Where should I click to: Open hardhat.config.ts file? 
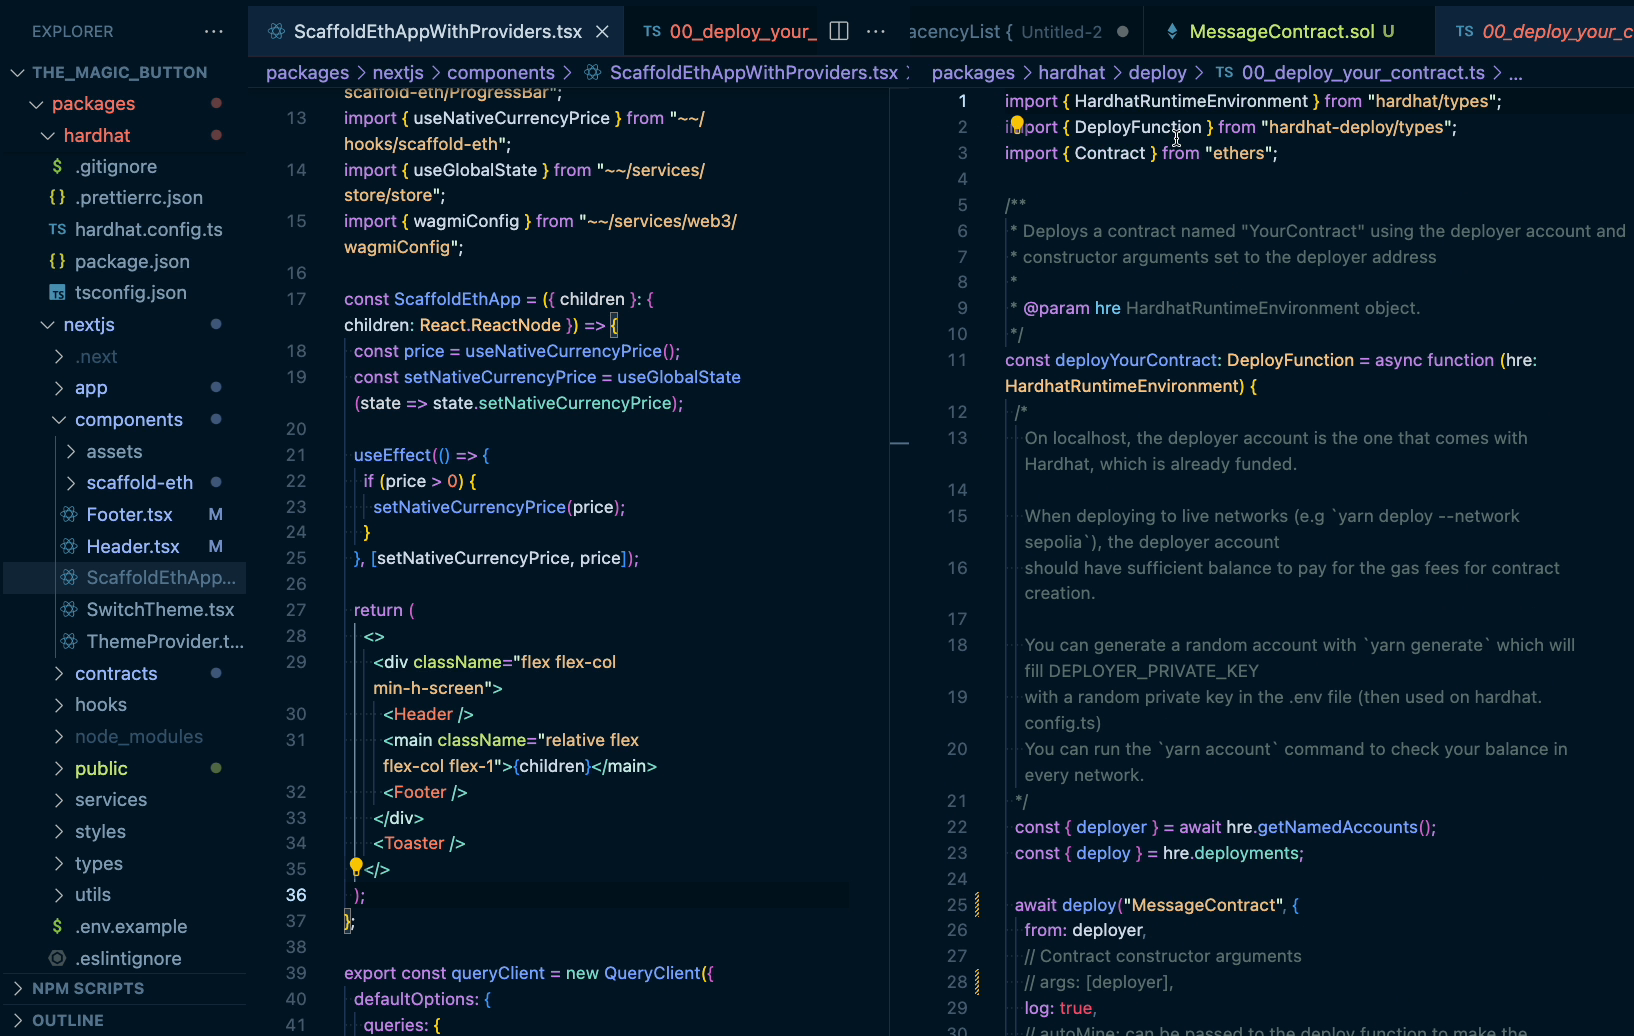click(148, 229)
